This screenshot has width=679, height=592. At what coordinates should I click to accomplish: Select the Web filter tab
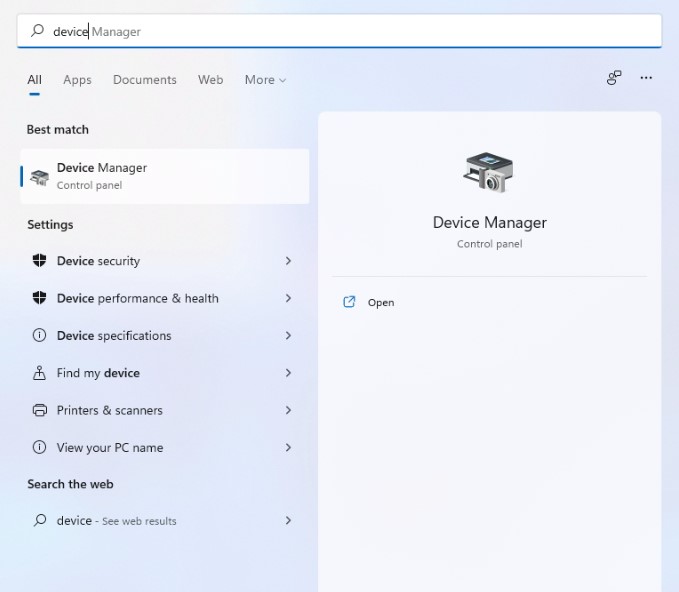tap(210, 80)
